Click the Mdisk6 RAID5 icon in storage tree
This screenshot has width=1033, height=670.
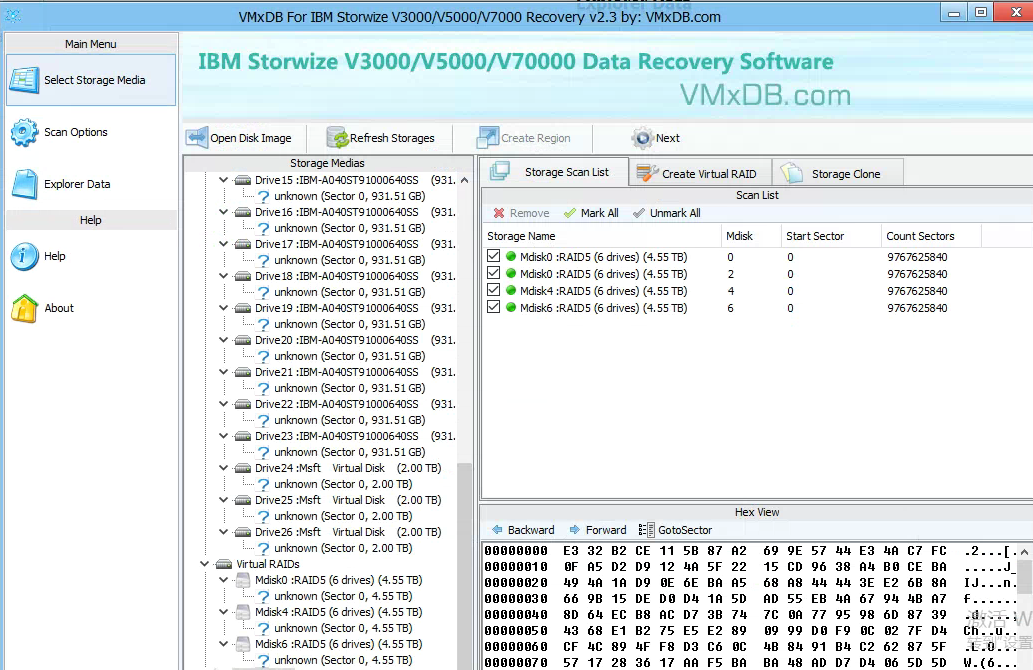pyautogui.click(x=243, y=644)
